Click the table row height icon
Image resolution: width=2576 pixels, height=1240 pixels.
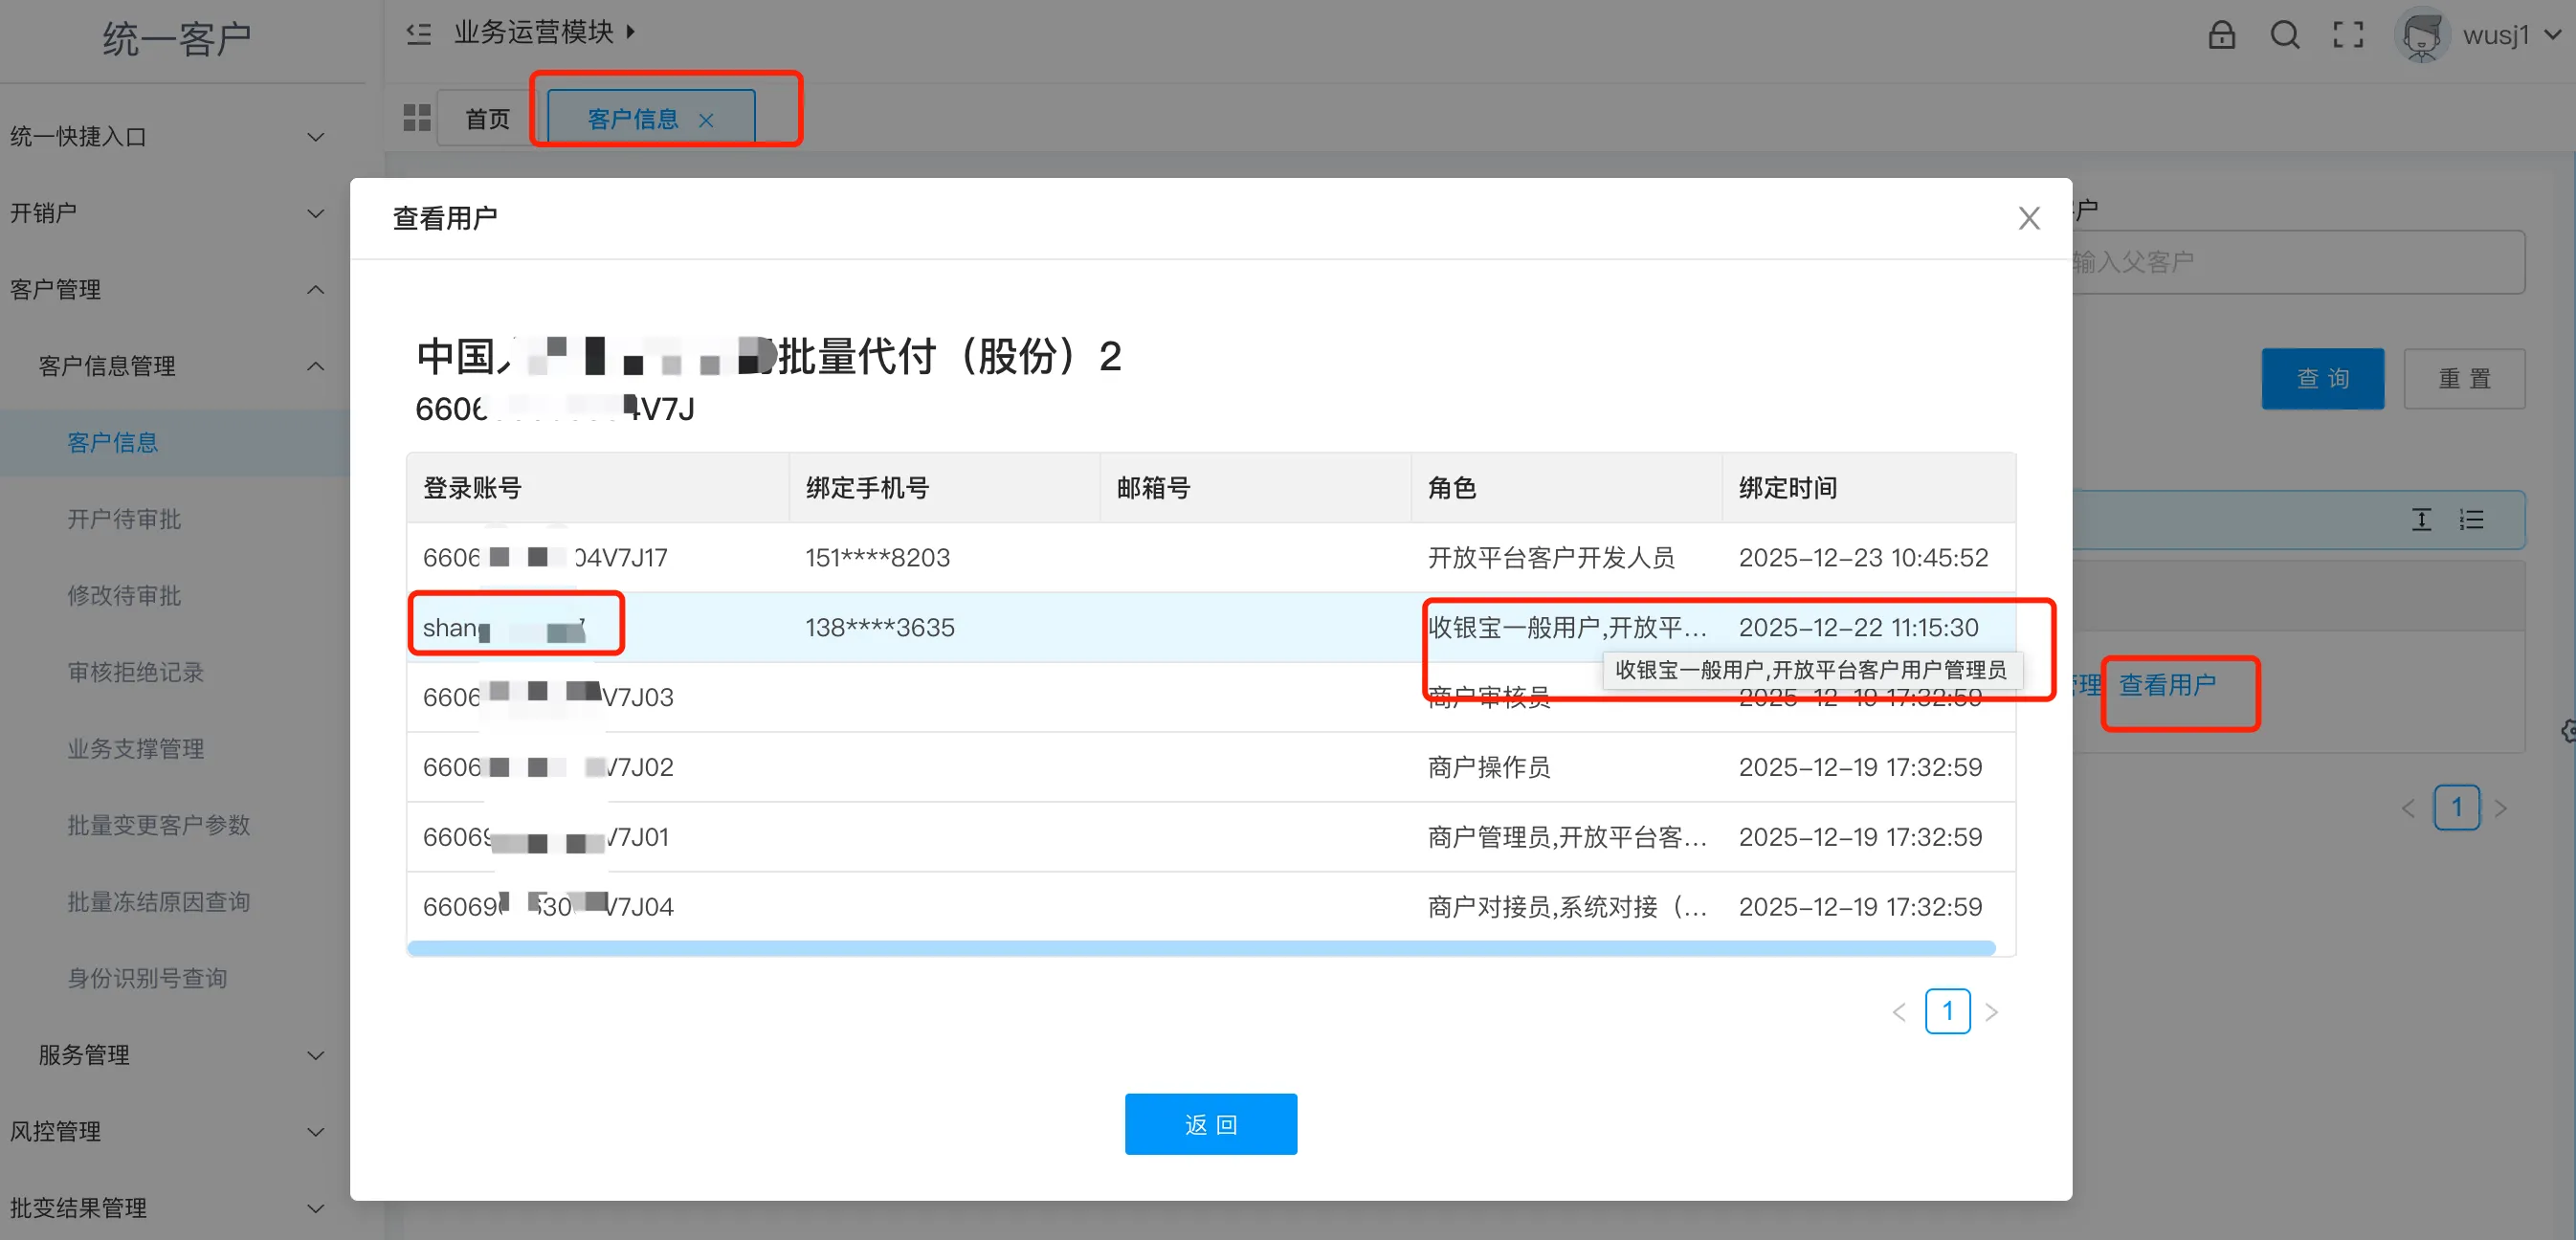(2421, 519)
